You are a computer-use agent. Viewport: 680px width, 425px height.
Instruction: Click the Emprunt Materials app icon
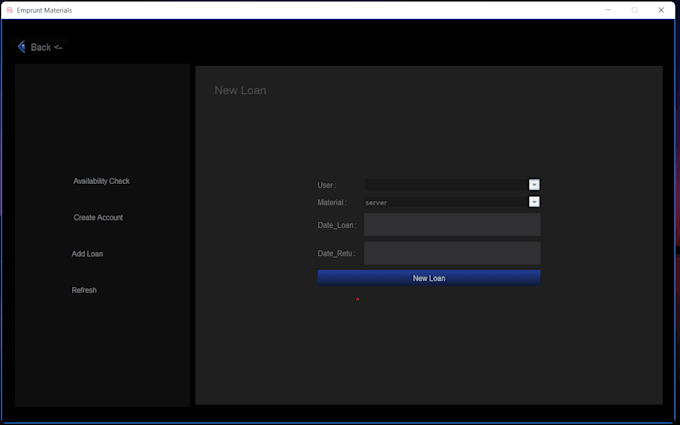(x=9, y=10)
